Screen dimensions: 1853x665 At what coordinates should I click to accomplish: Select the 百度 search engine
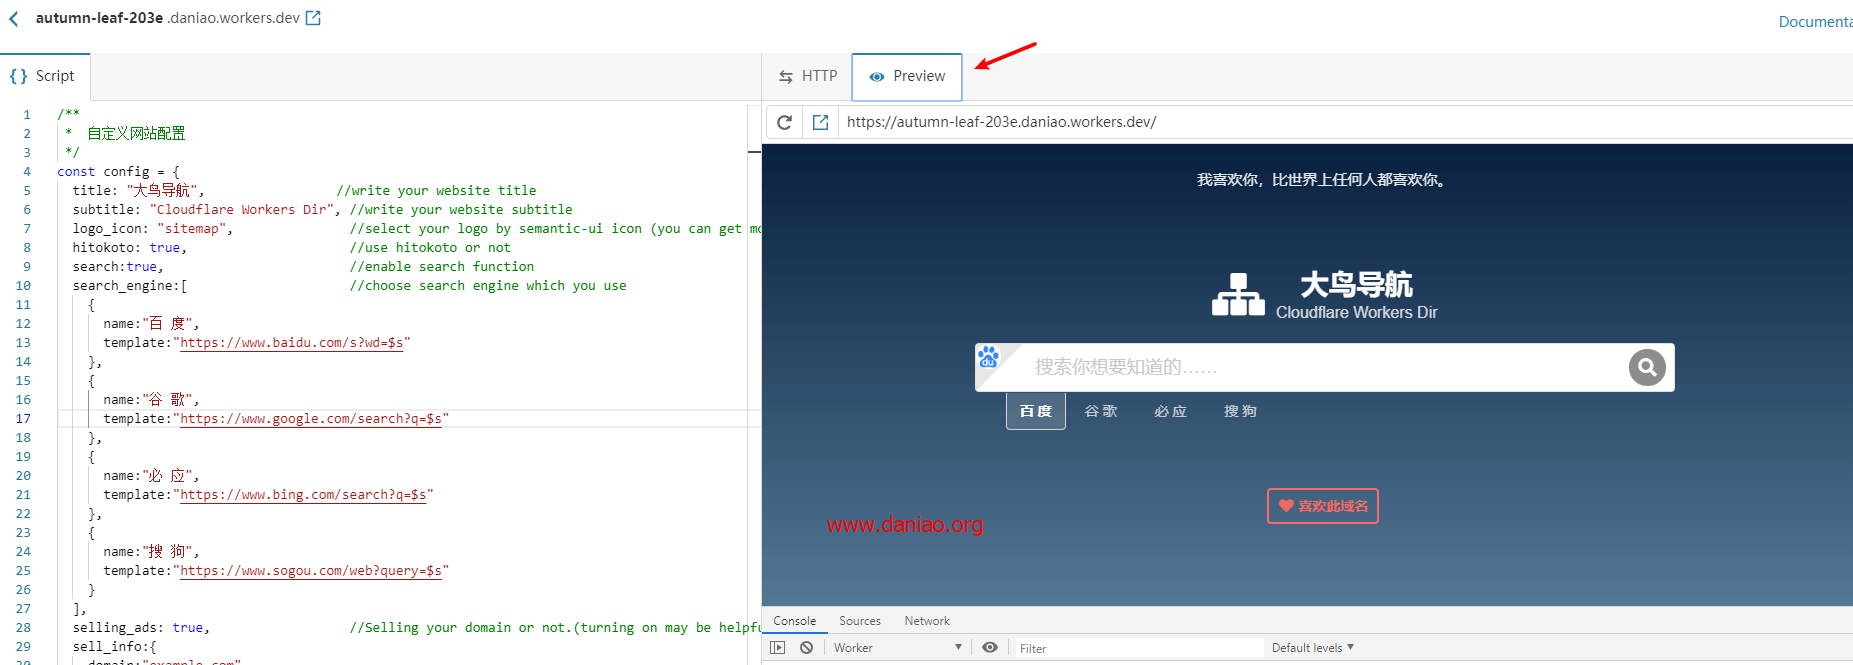coord(1036,411)
